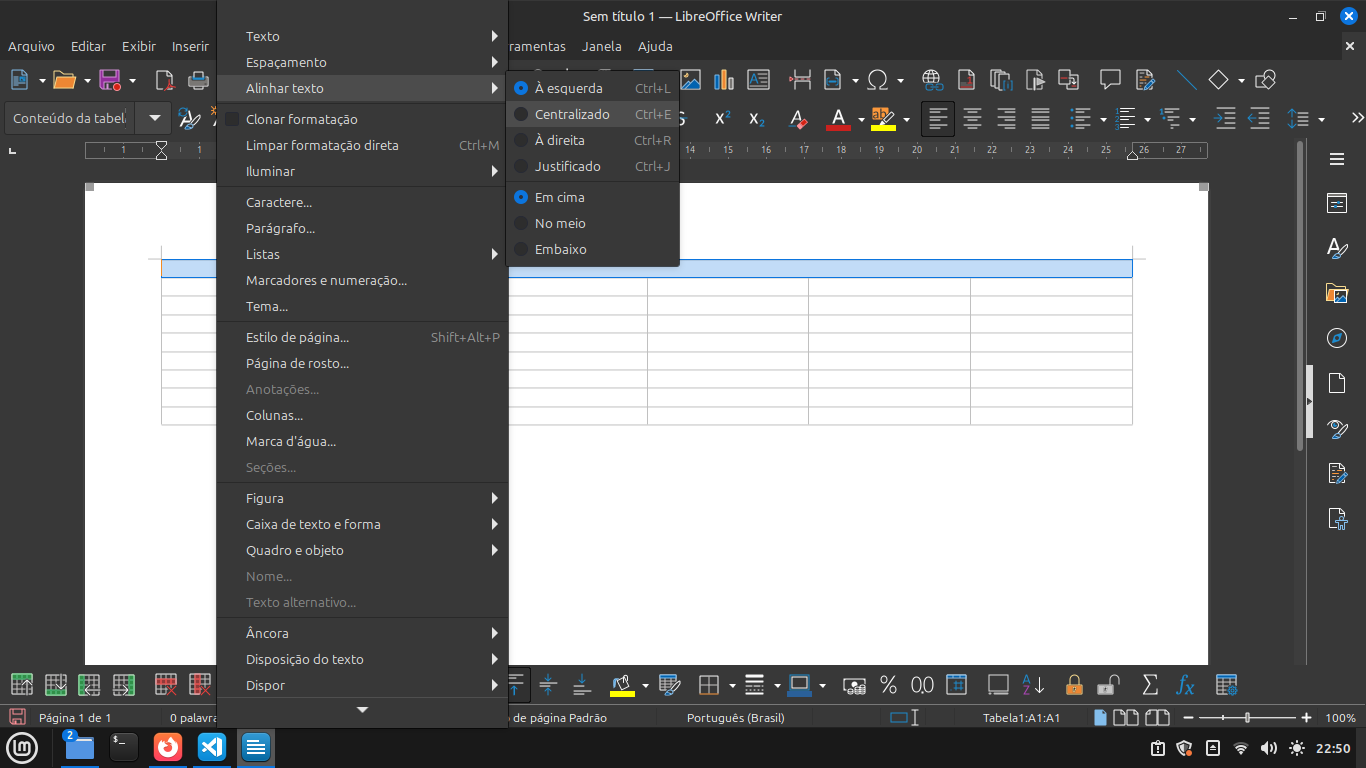
Task: Open the 'Listas' submenu
Action: pos(362,254)
